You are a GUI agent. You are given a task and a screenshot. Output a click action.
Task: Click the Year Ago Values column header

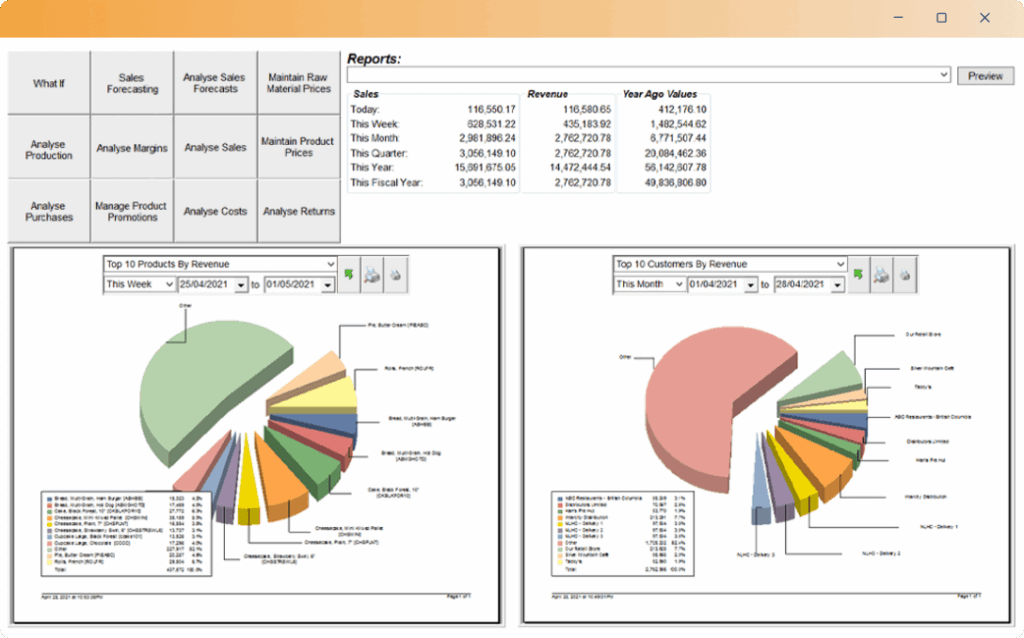pos(660,94)
